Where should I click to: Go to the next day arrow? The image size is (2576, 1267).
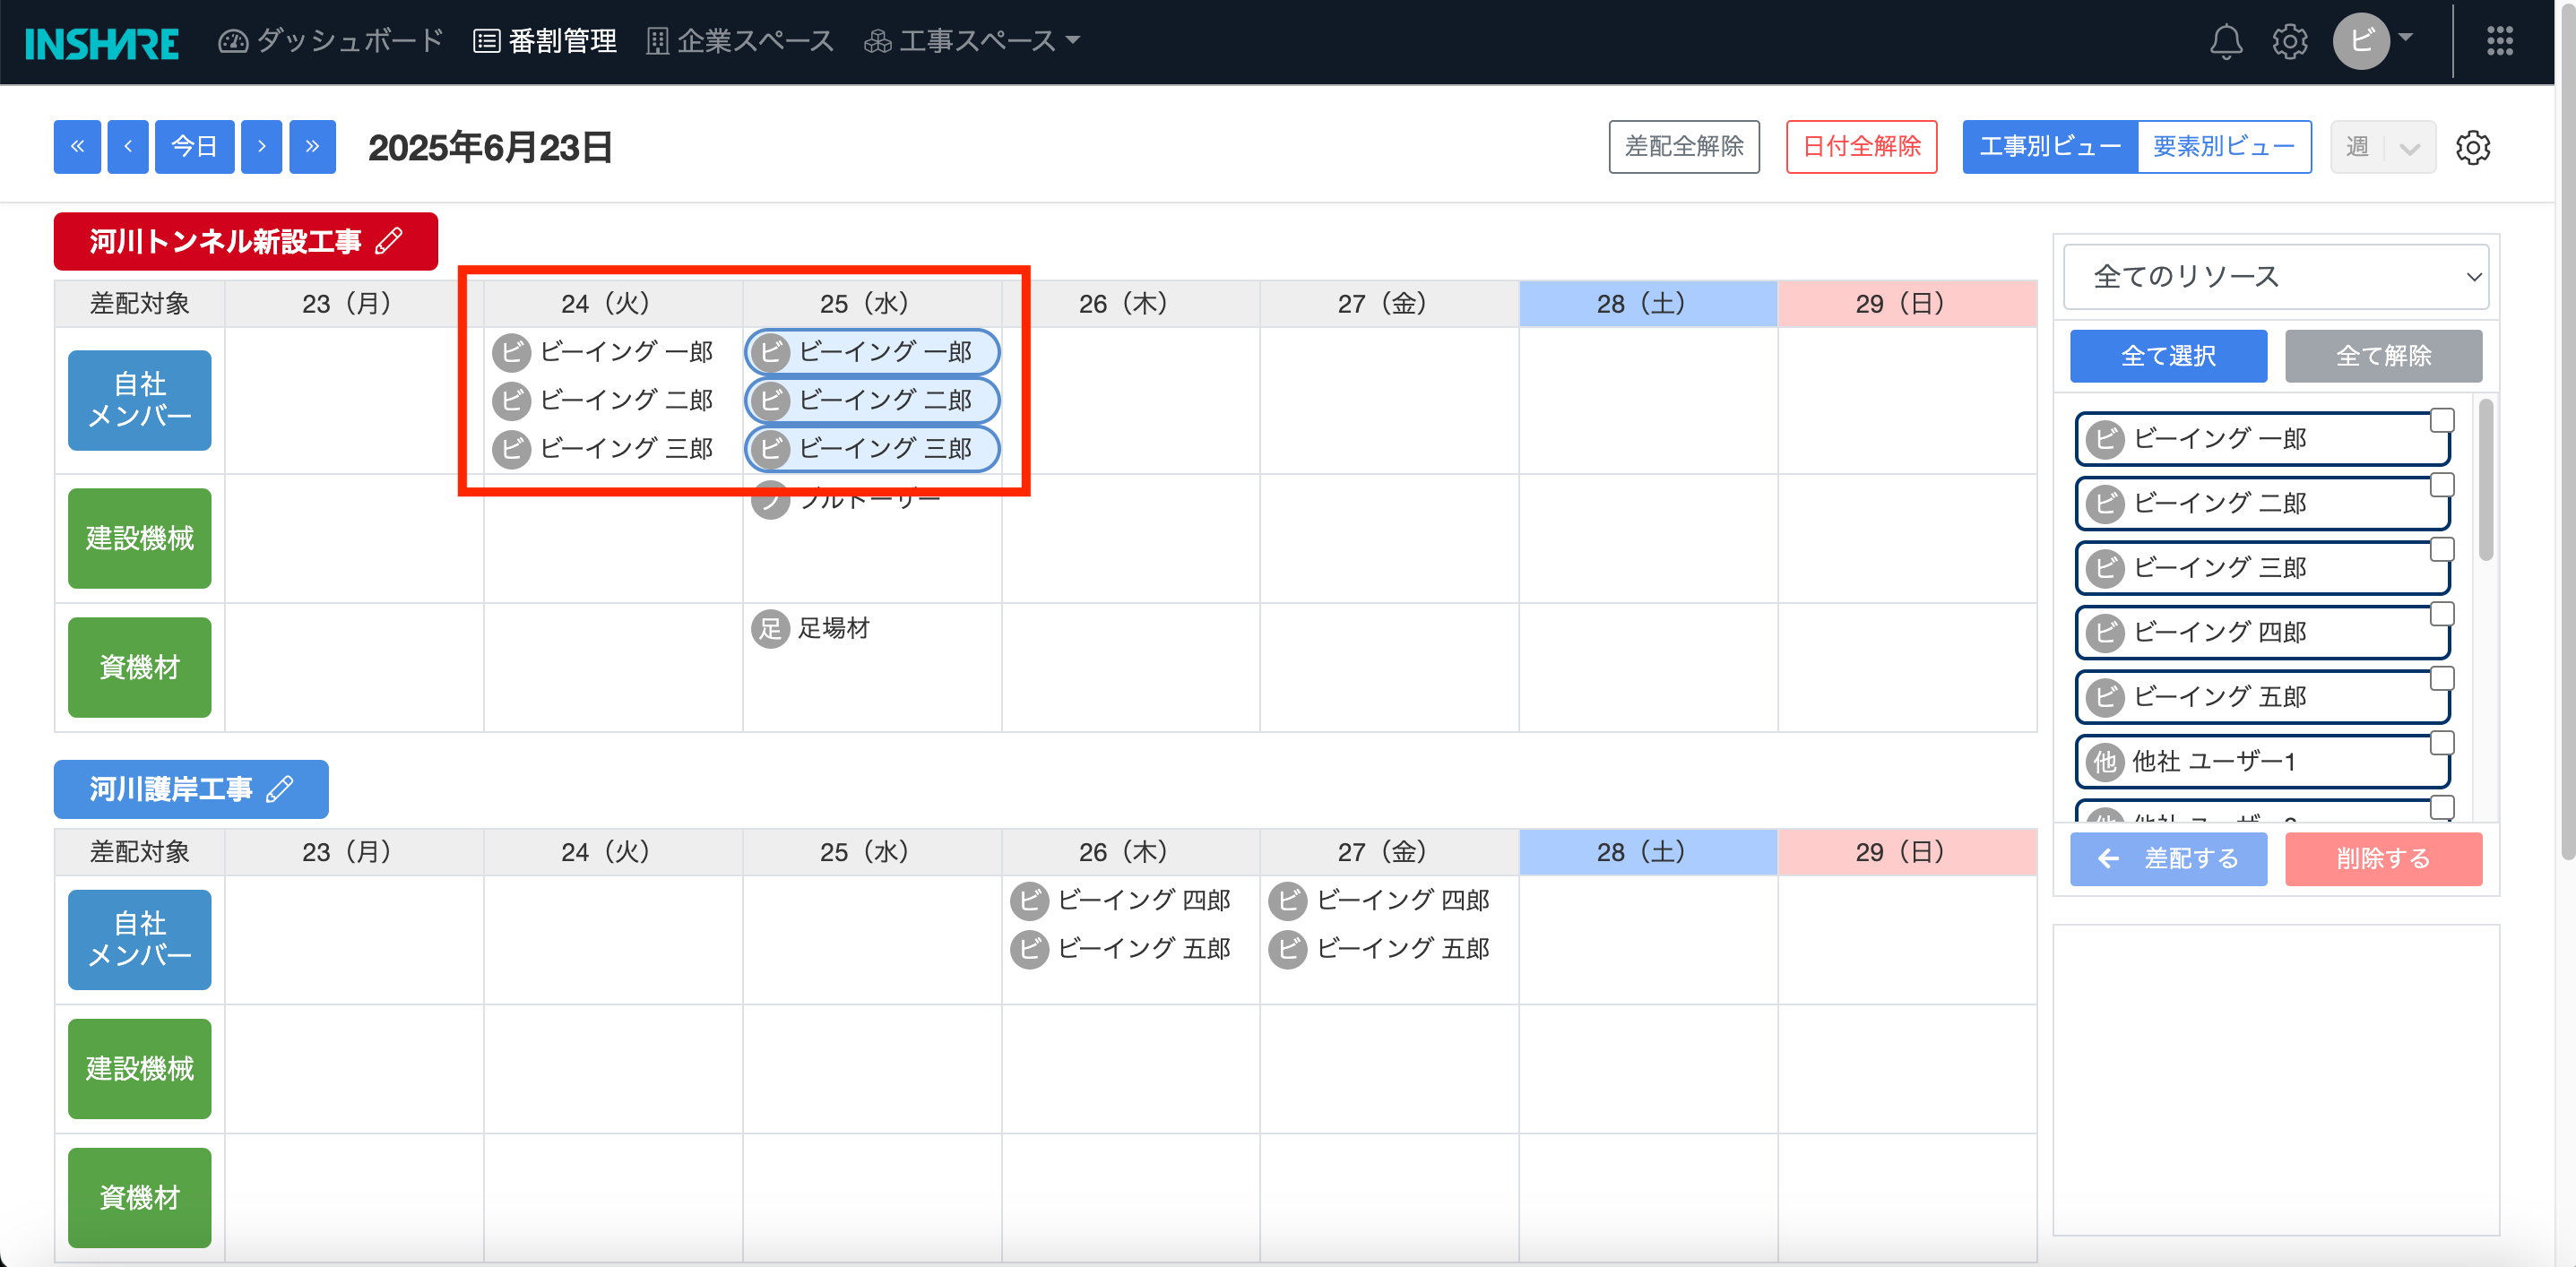point(261,147)
